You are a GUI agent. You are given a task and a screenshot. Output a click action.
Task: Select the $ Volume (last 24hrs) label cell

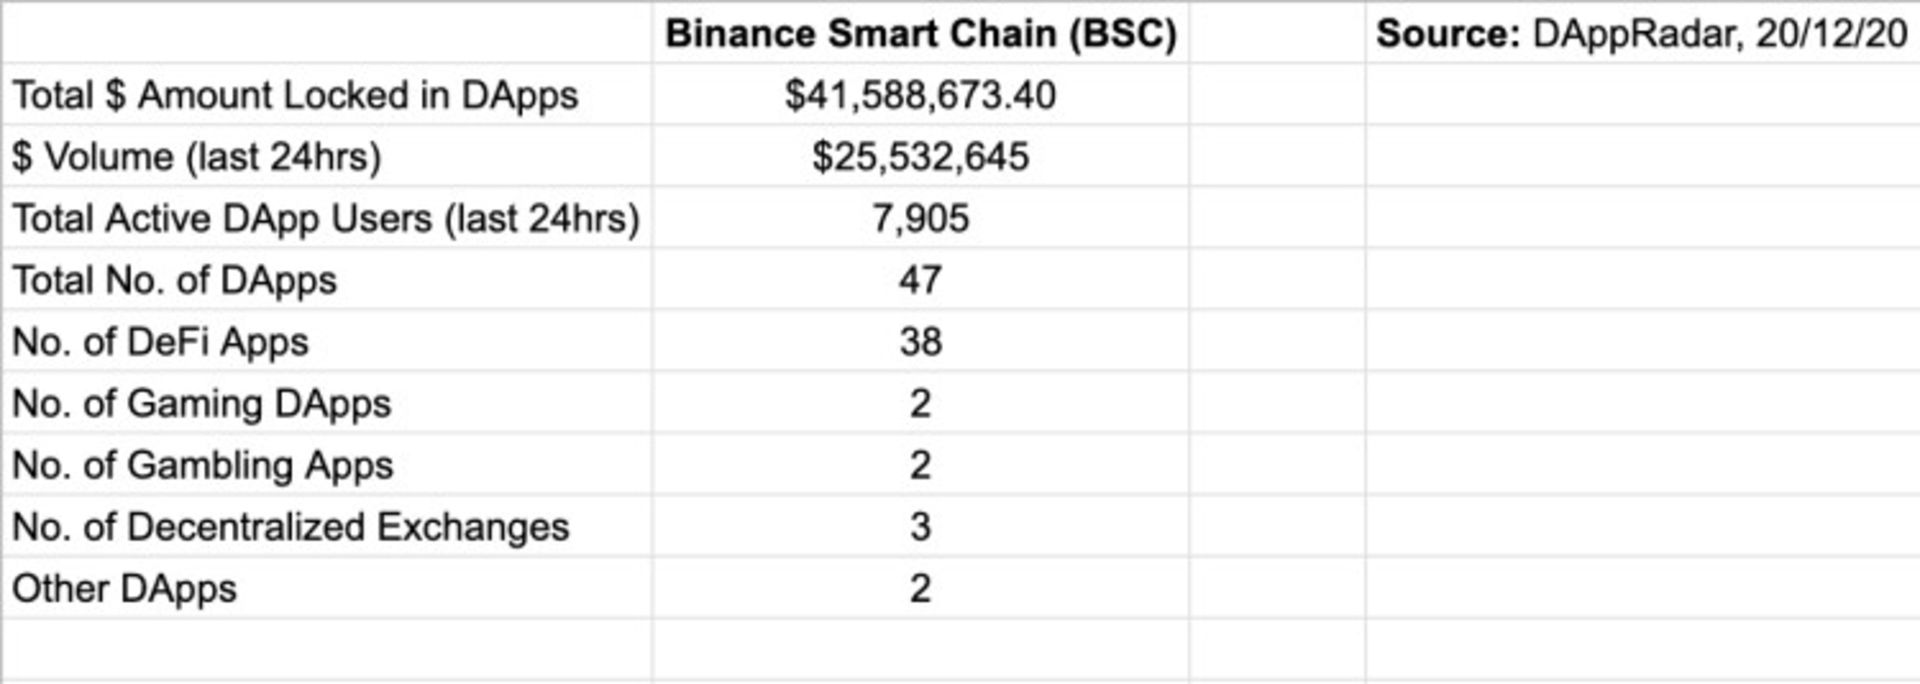(x=197, y=158)
